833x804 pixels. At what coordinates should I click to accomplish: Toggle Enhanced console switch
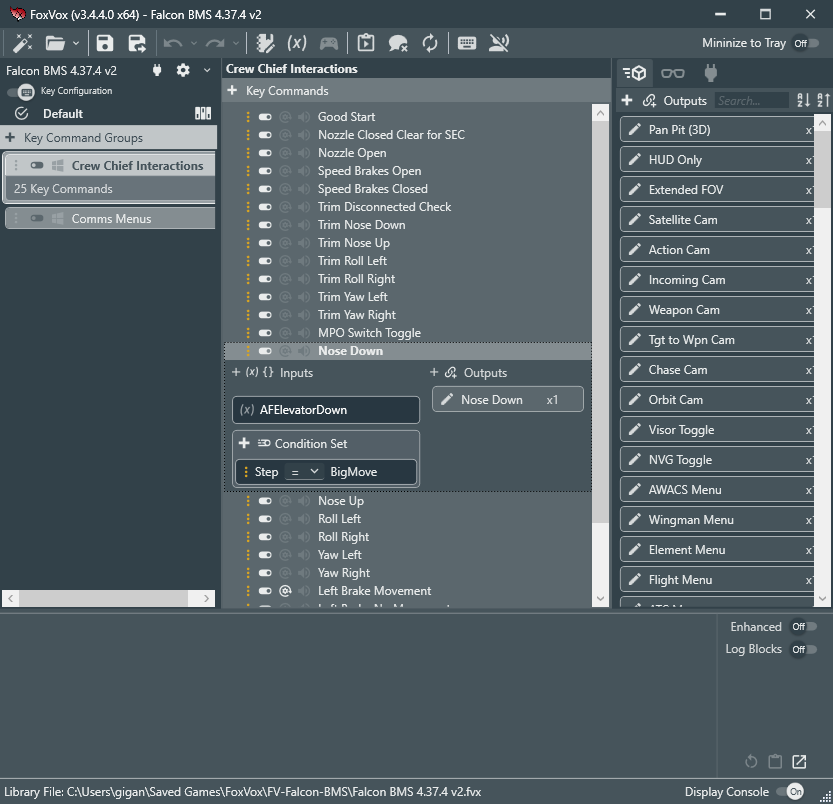click(x=804, y=627)
